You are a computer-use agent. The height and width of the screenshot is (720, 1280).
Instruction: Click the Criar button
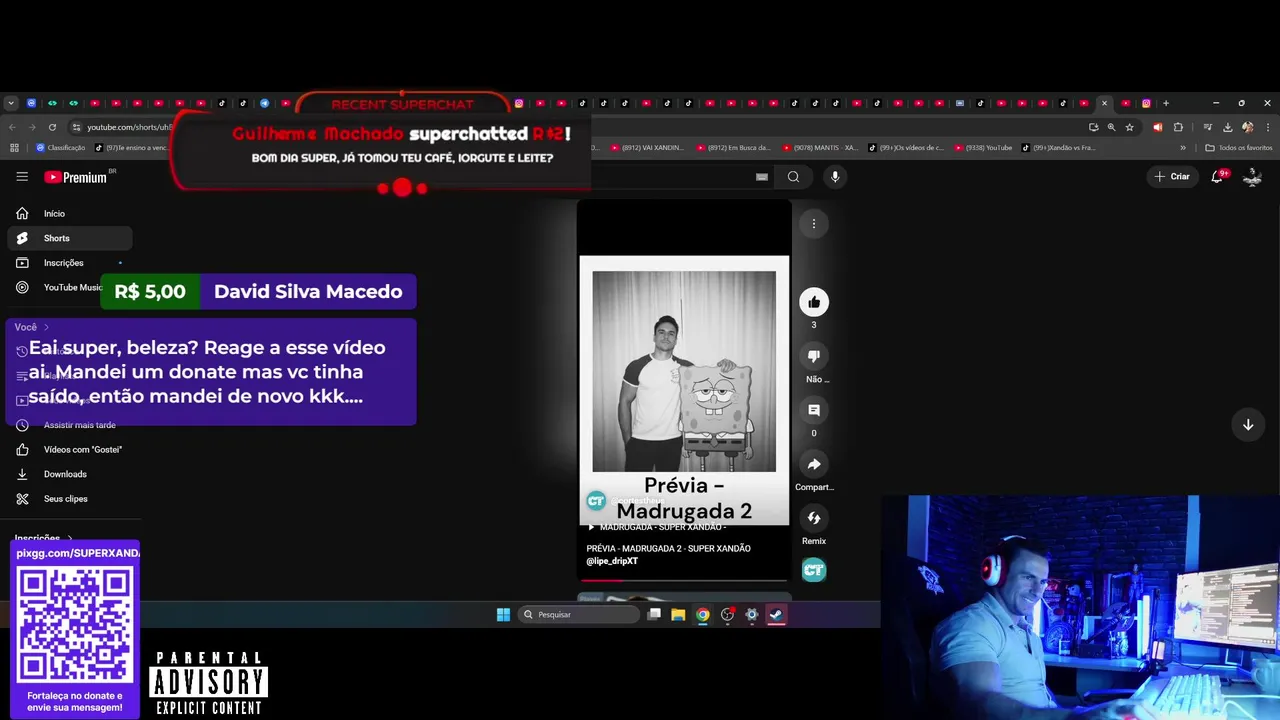pyautogui.click(x=1172, y=177)
